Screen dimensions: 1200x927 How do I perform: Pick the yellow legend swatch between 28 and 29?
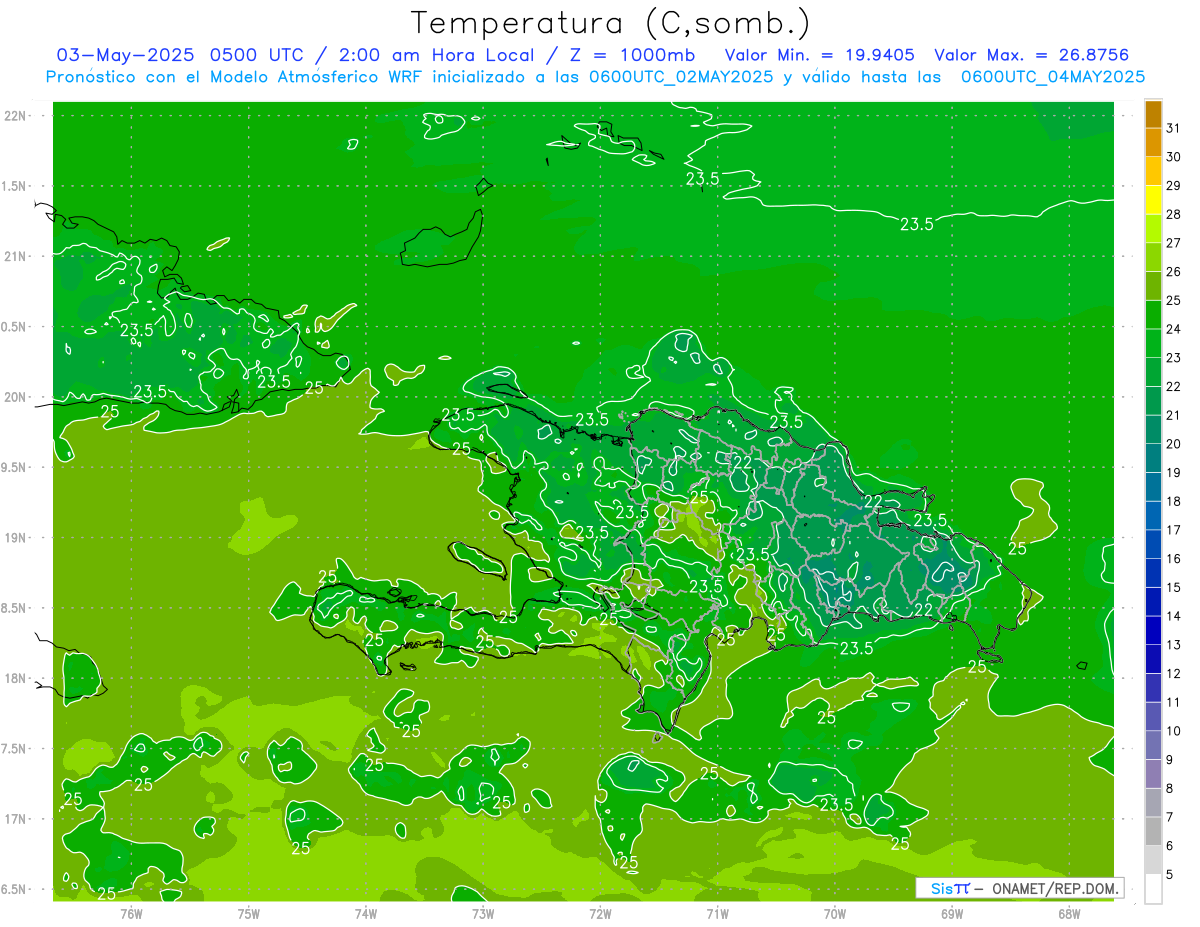1153,200
